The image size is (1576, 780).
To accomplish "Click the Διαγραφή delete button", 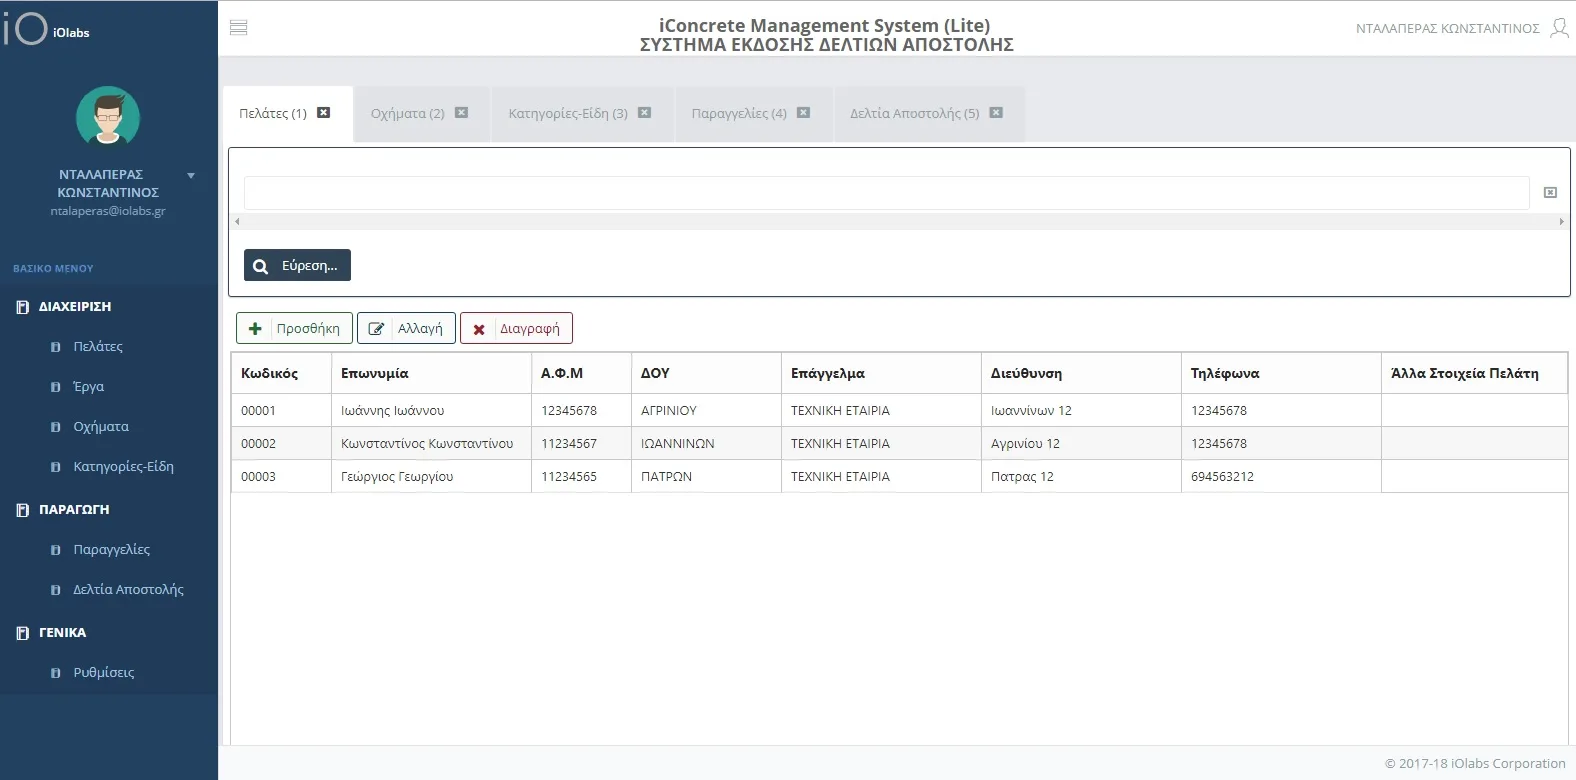I will click(516, 328).
